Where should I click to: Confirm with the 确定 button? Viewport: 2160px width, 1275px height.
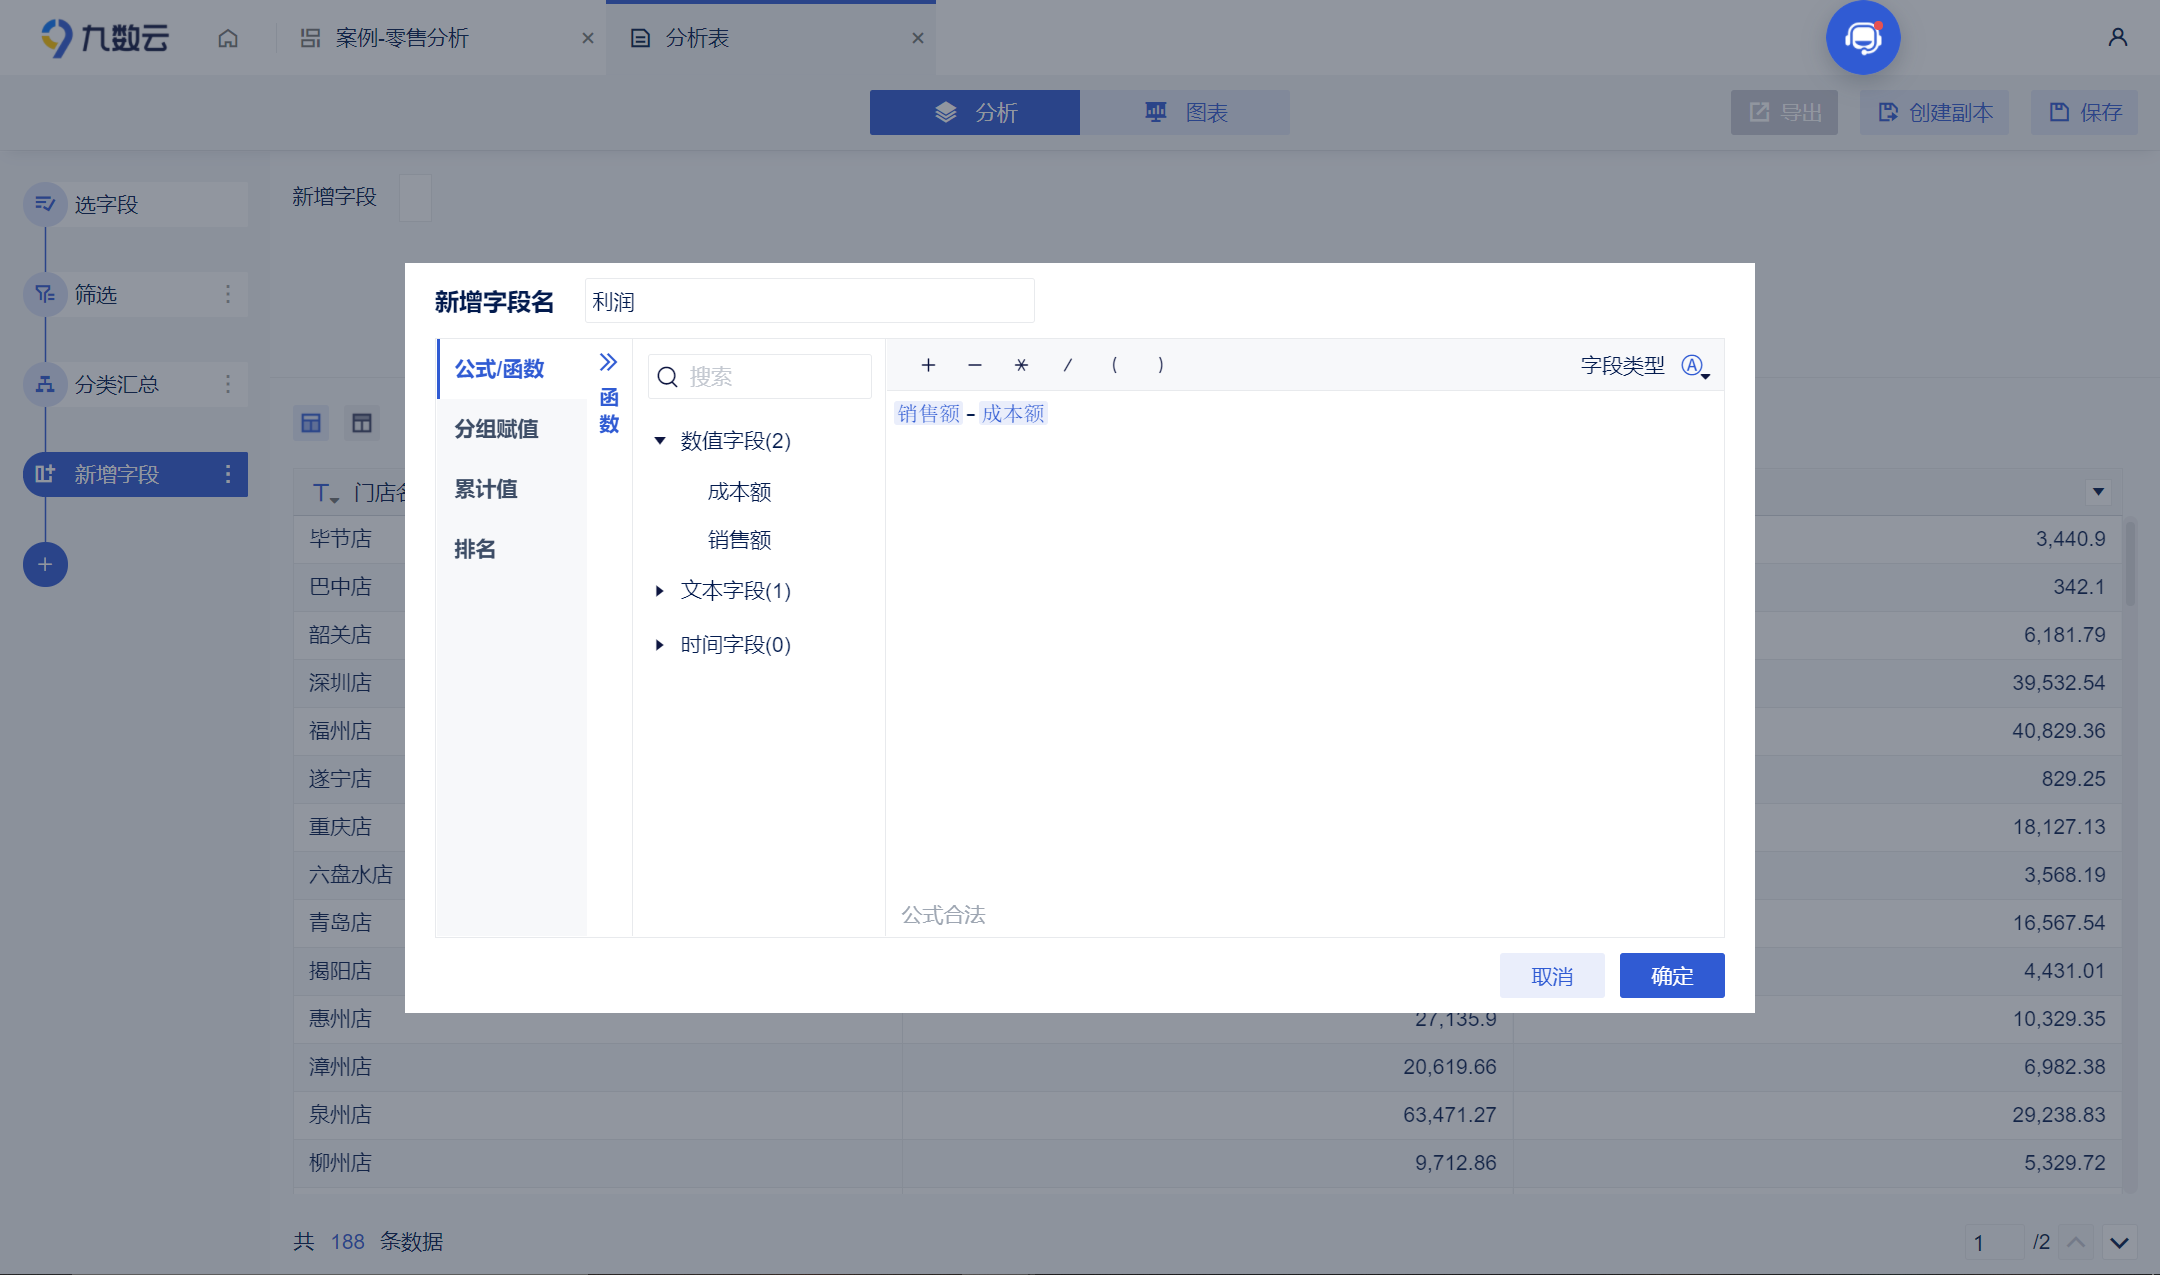[1672, 976]
